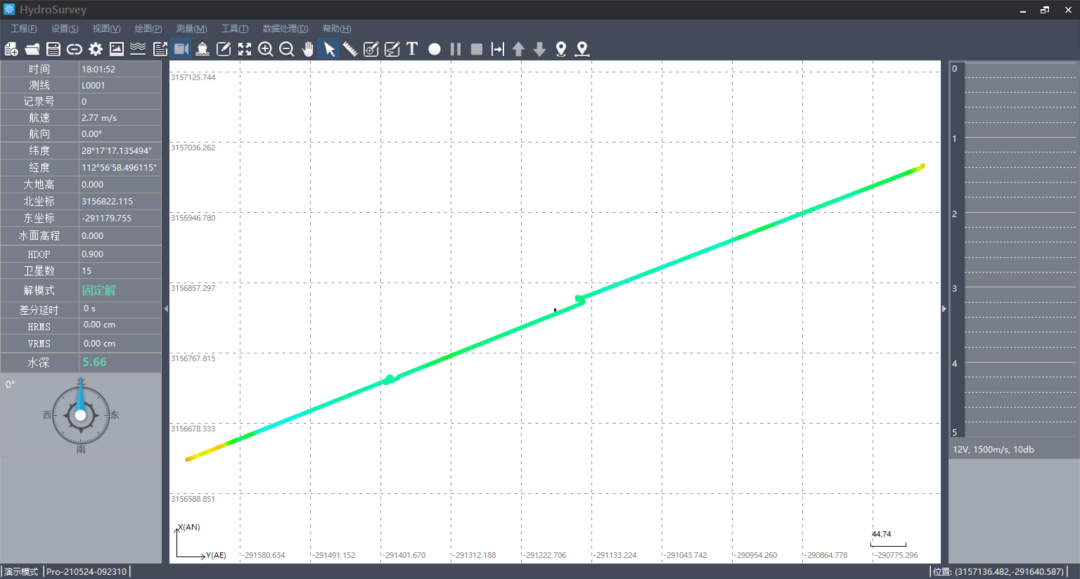The image size is (1080, 579).
Task: Click the 固定解 solution mode value
Action: click(x=98, y=291)
